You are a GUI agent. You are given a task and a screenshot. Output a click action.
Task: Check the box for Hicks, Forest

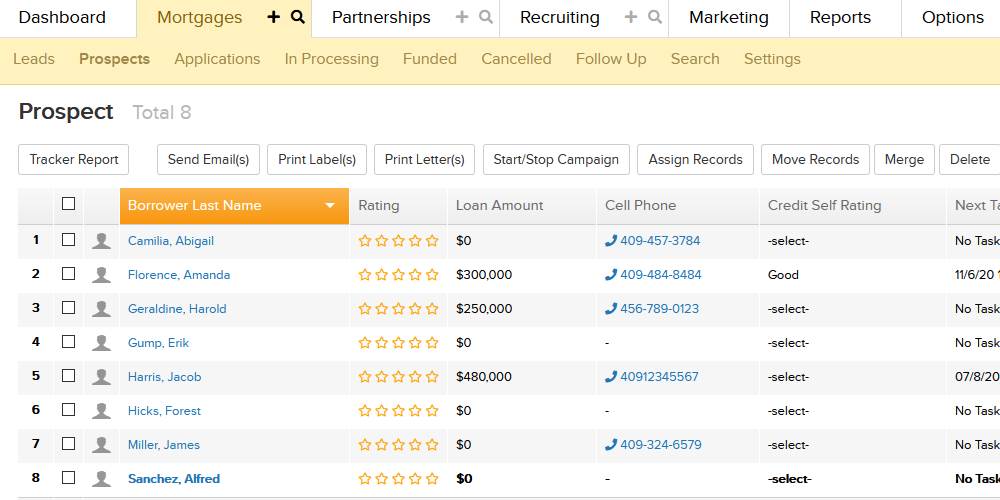pos(68,409)
